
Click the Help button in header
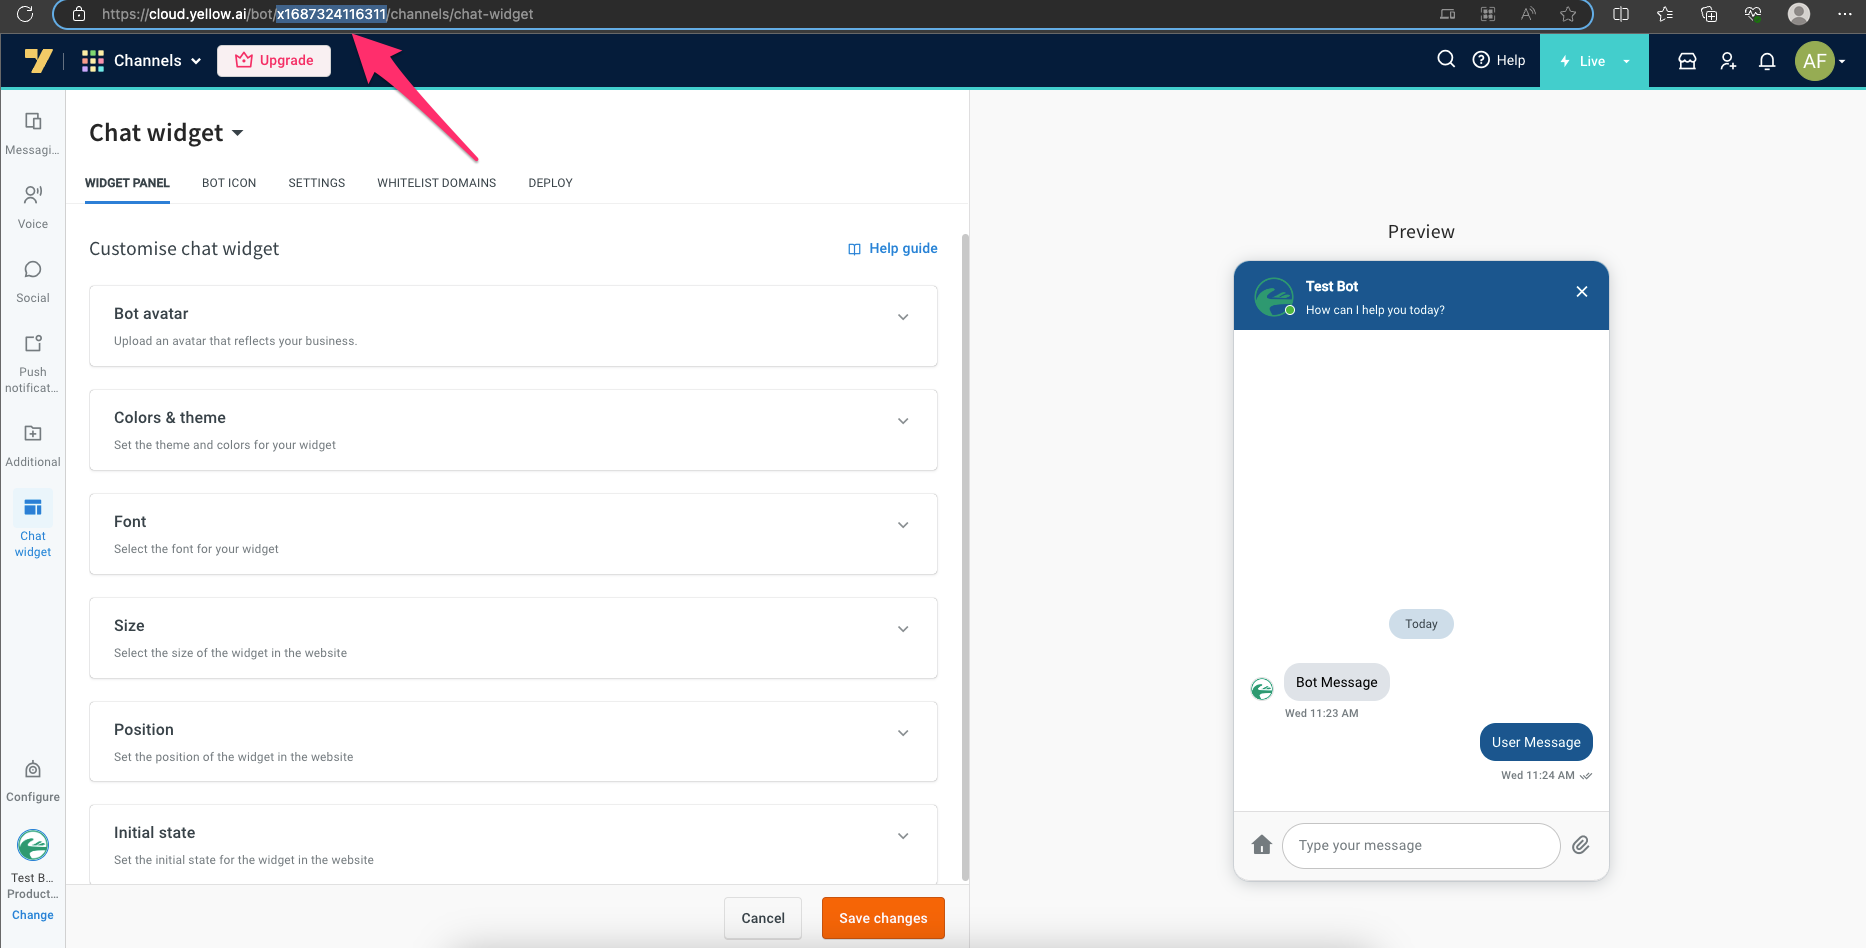[1499, 60]
